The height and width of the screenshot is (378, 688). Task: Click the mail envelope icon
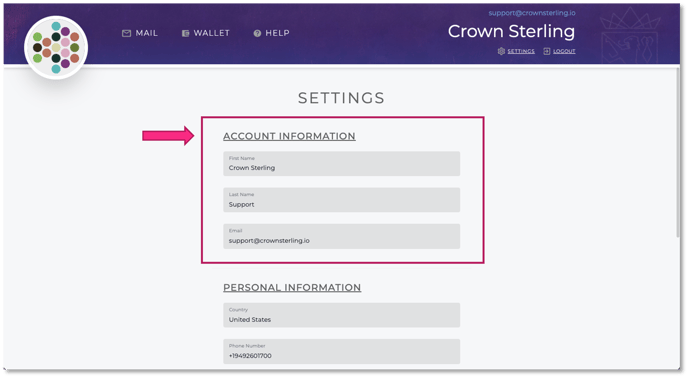[x=126, y=33]
